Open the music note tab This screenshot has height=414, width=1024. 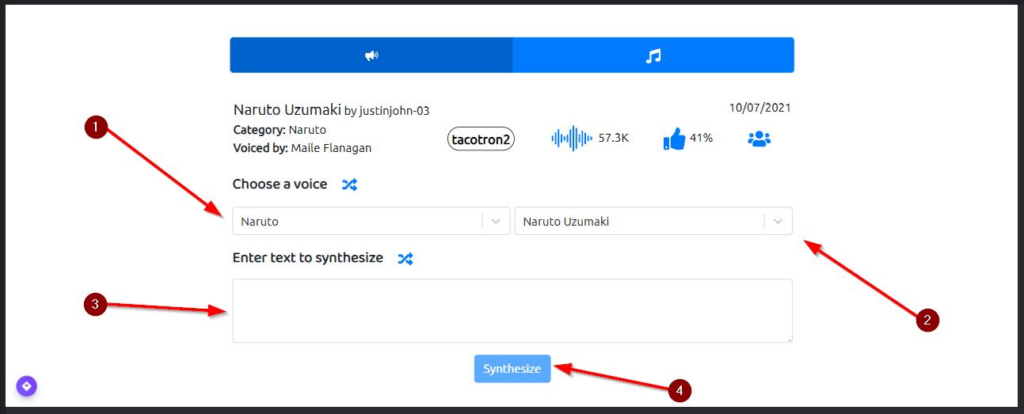click(653, 56)
